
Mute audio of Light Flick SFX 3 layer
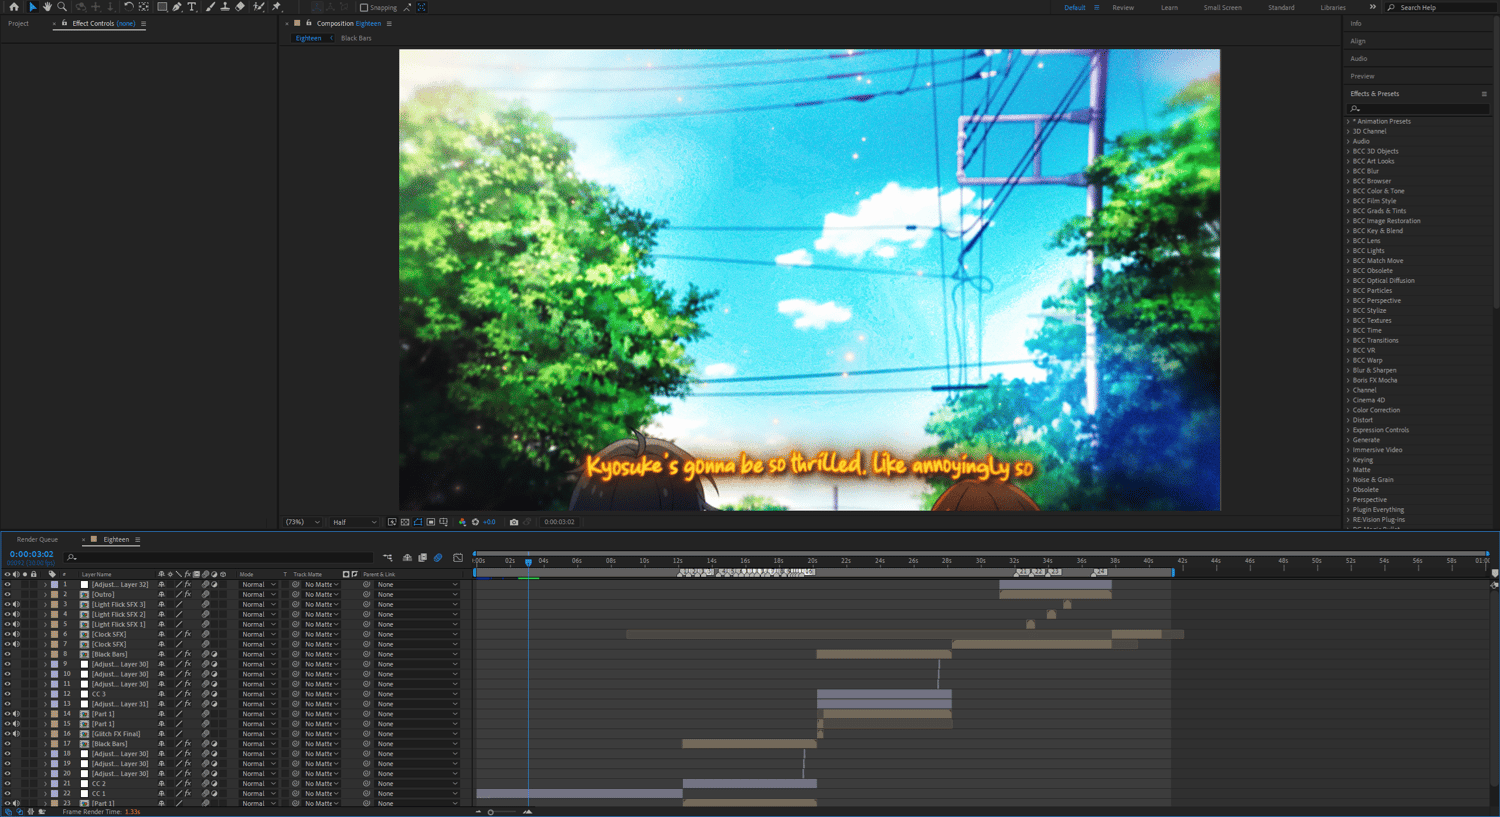pyautogui.click(x=16, y=604)
